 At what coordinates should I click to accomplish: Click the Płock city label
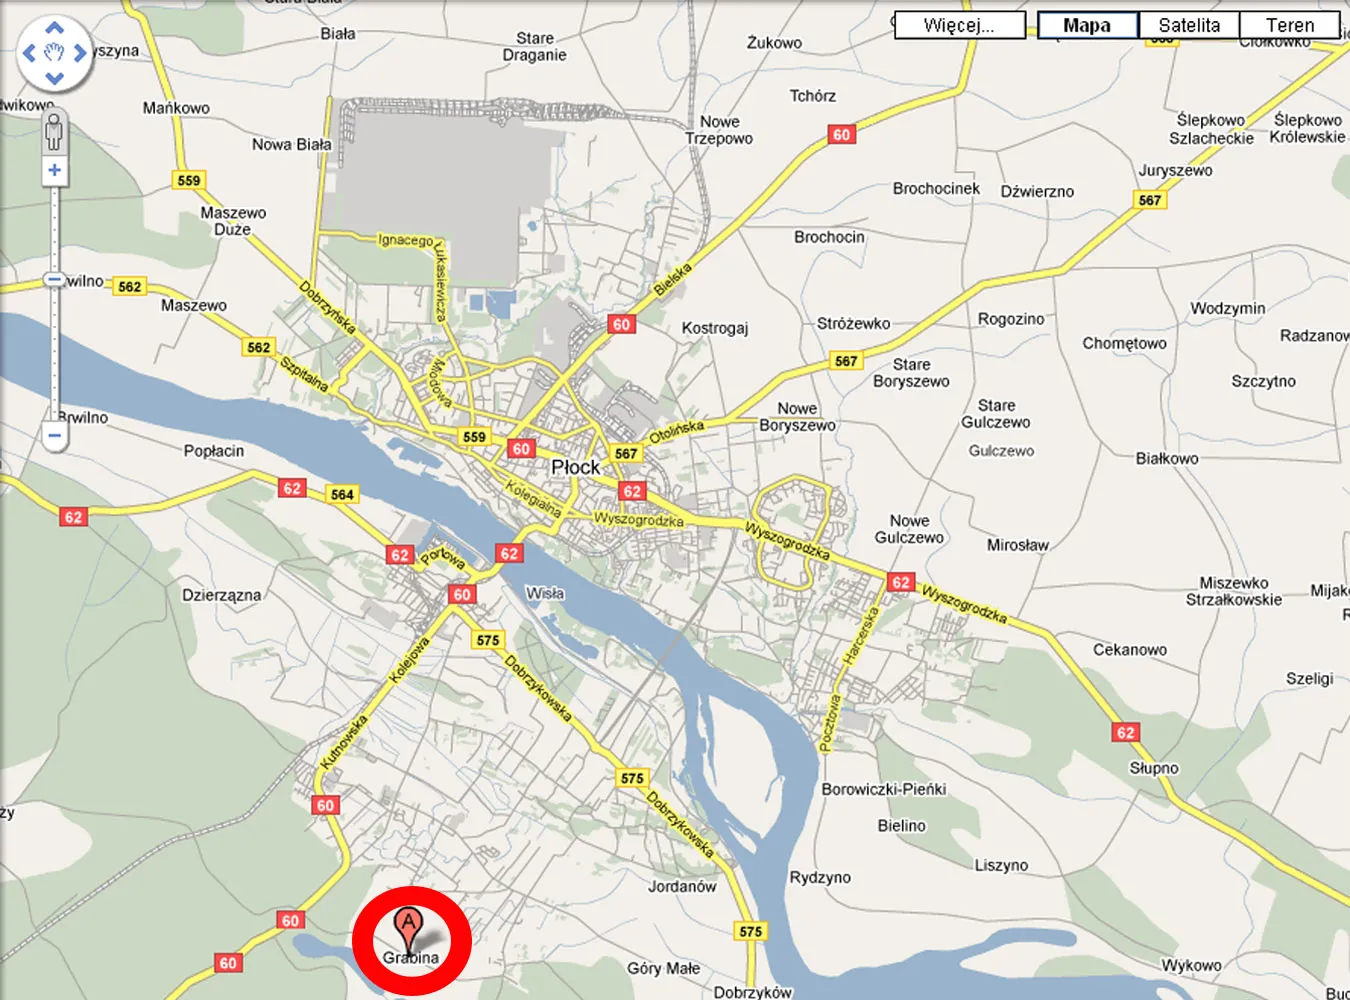575,467
